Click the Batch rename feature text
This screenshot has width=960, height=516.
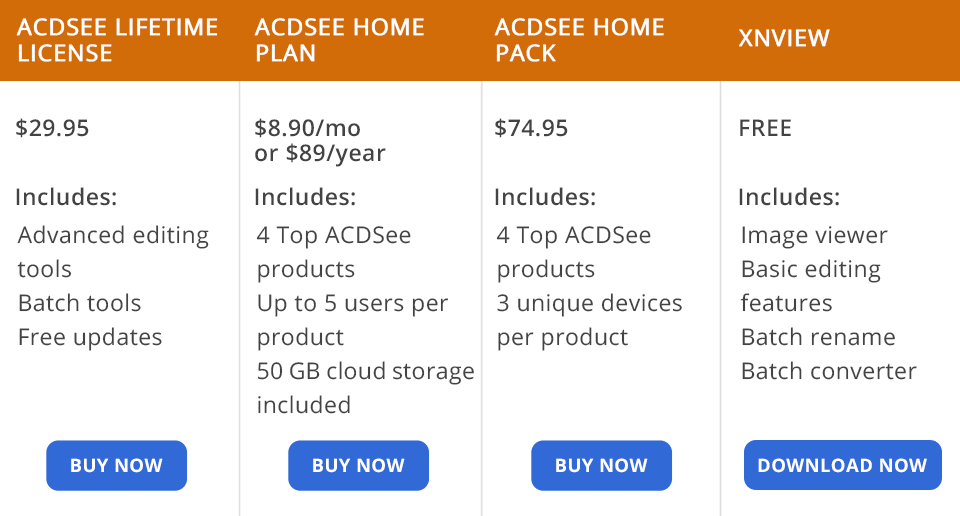pos(818,337)
